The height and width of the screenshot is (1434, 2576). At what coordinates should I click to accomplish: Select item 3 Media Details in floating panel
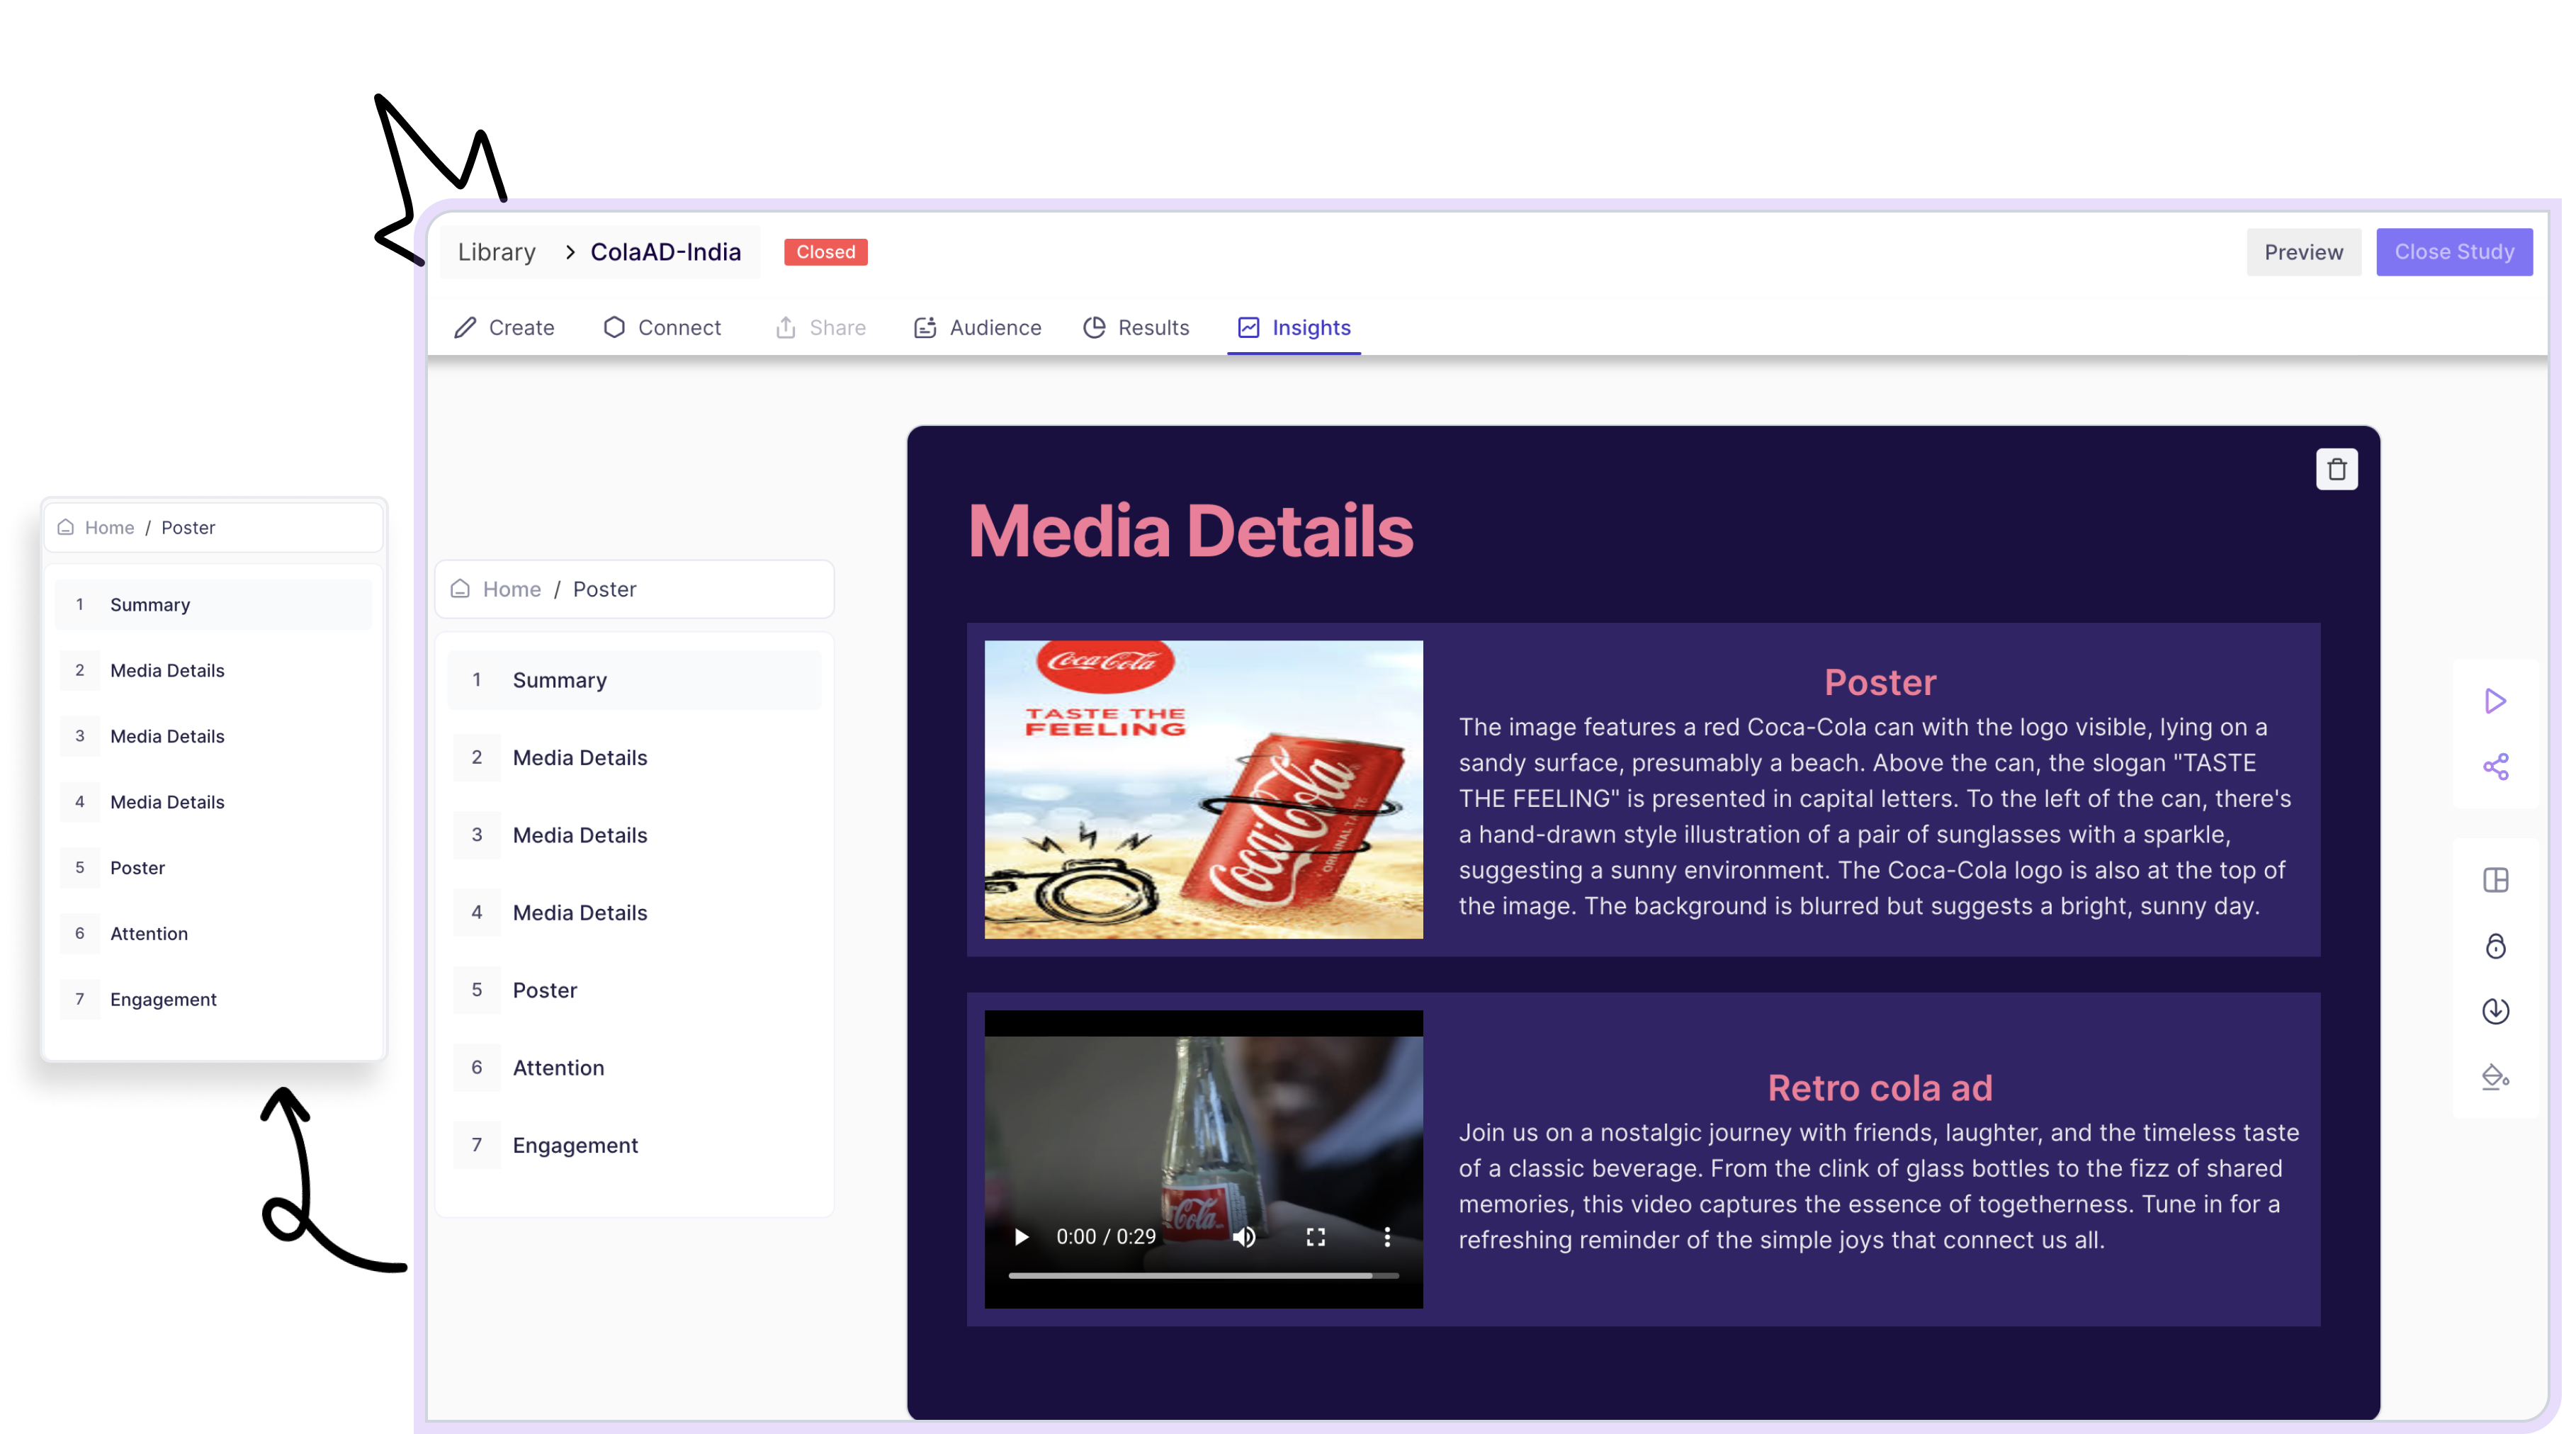click(213, 736)
